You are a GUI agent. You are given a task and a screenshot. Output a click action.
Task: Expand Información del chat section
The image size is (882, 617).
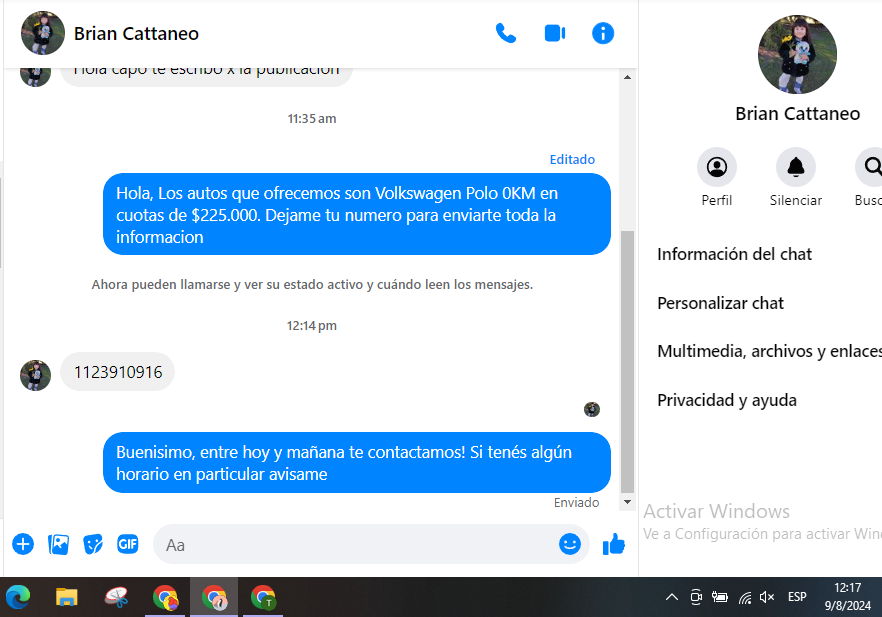coord(734,254)
